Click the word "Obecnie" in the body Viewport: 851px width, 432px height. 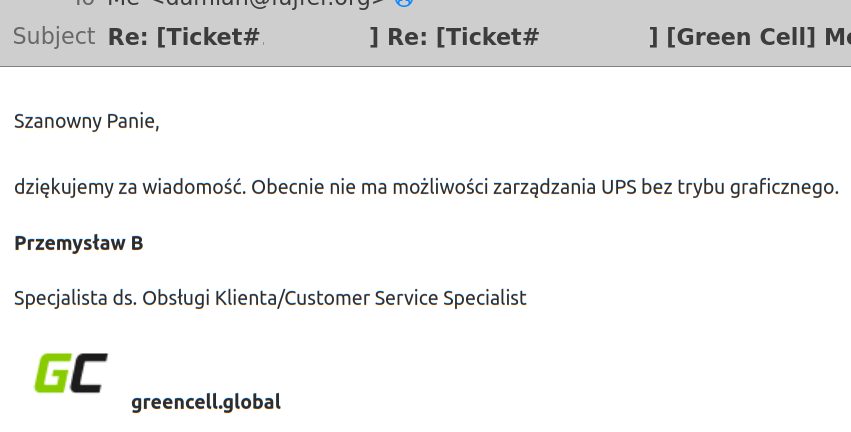tap(286, 187)
